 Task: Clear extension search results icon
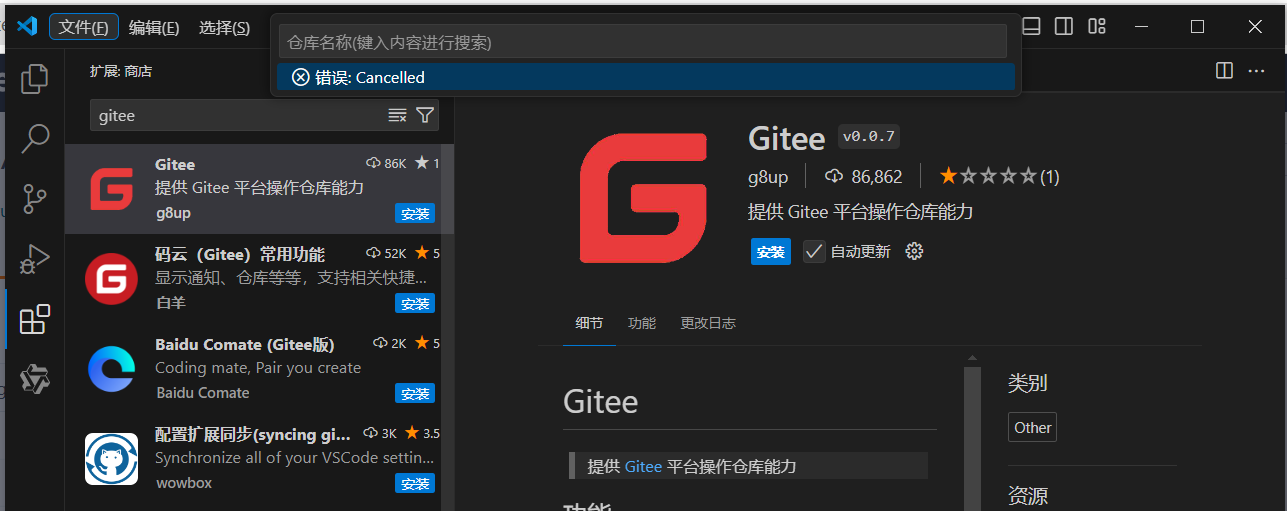397,115
